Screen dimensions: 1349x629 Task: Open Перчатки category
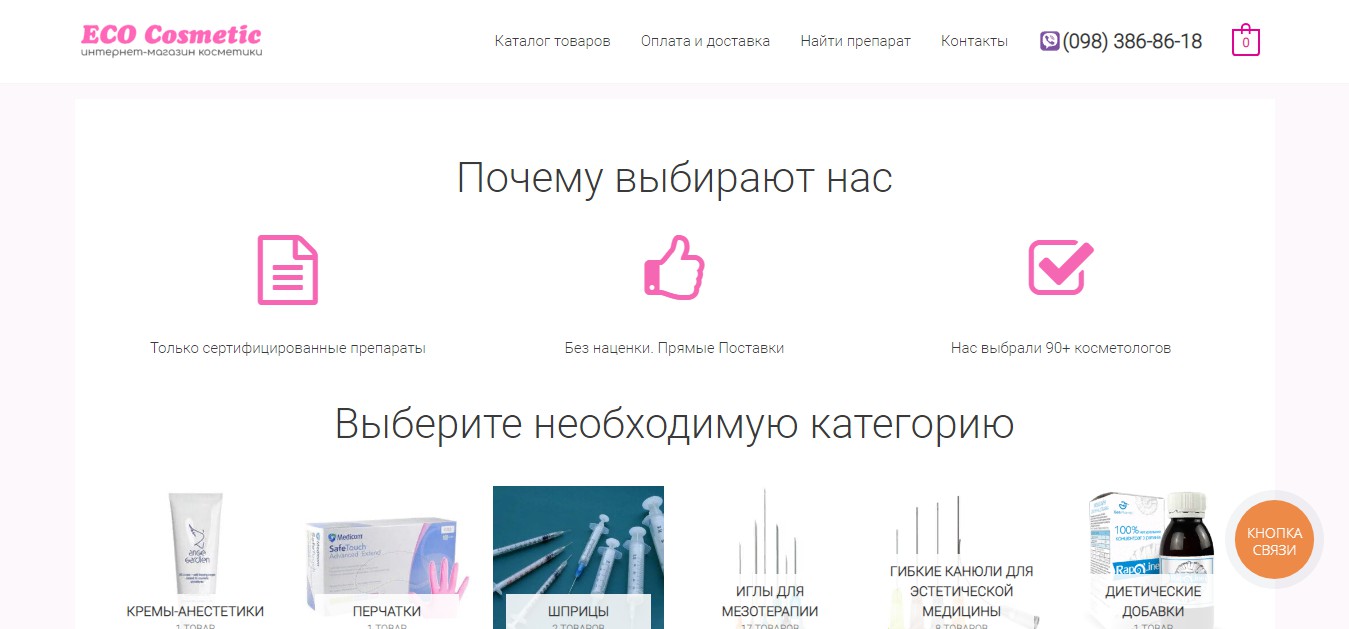click(387, 611)
